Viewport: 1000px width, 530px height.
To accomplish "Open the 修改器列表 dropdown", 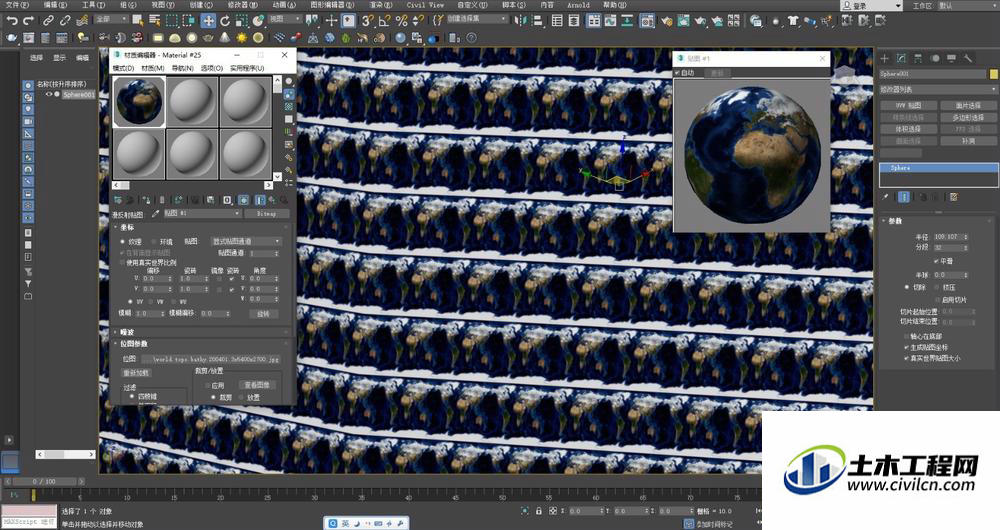I will point(938,89).
